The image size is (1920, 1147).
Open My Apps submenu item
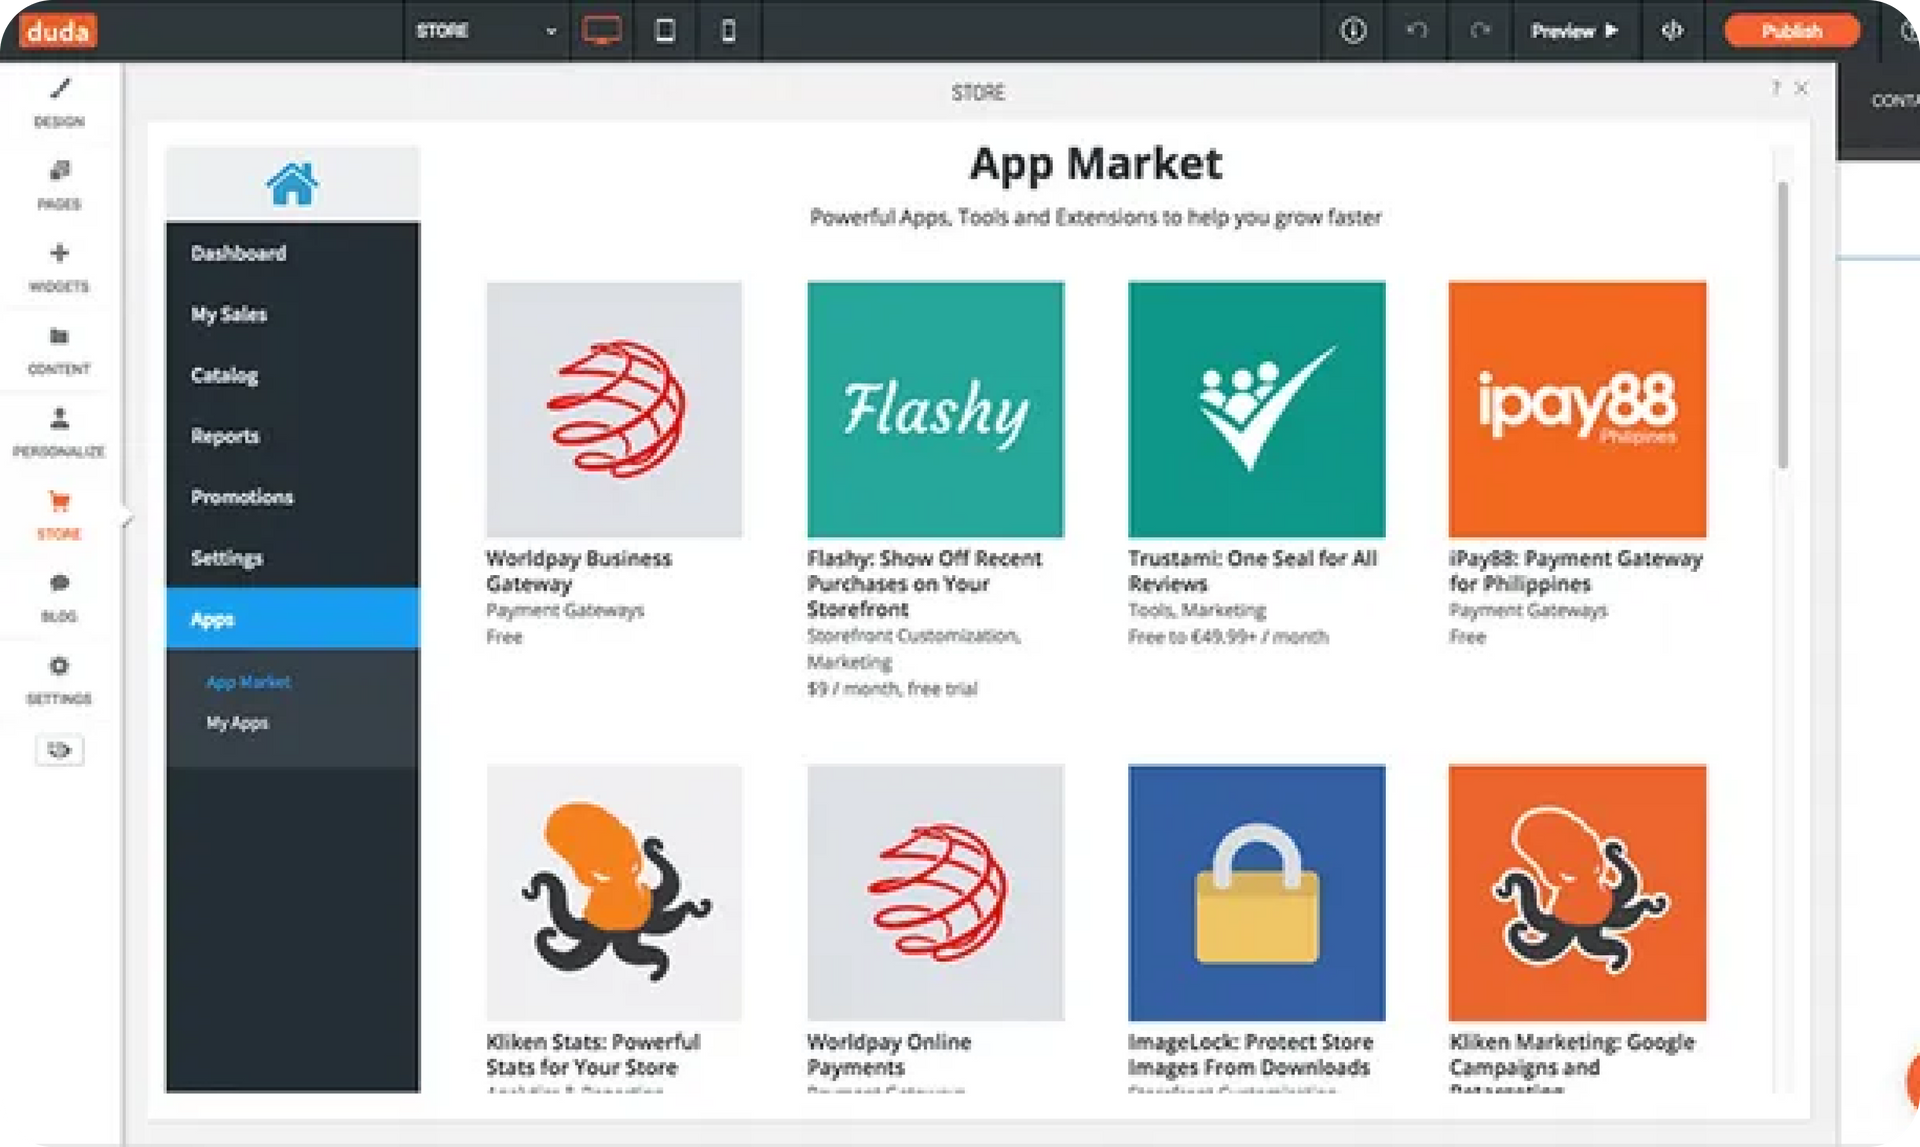(237, 723)
